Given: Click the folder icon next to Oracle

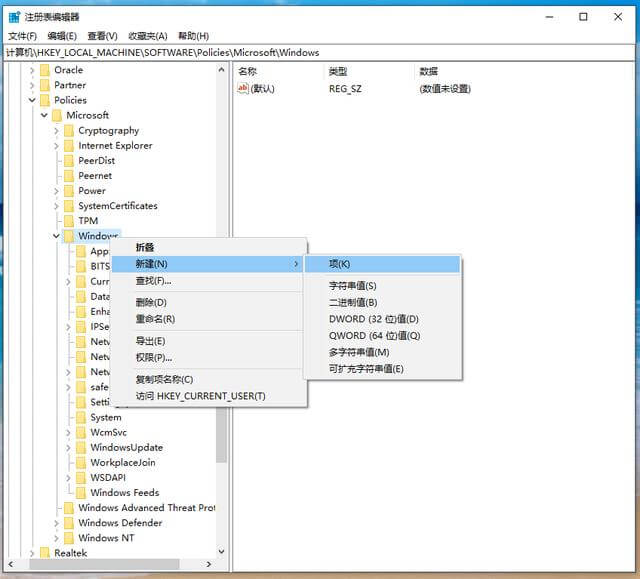Looking at the screenshot, I should [44, 70].
